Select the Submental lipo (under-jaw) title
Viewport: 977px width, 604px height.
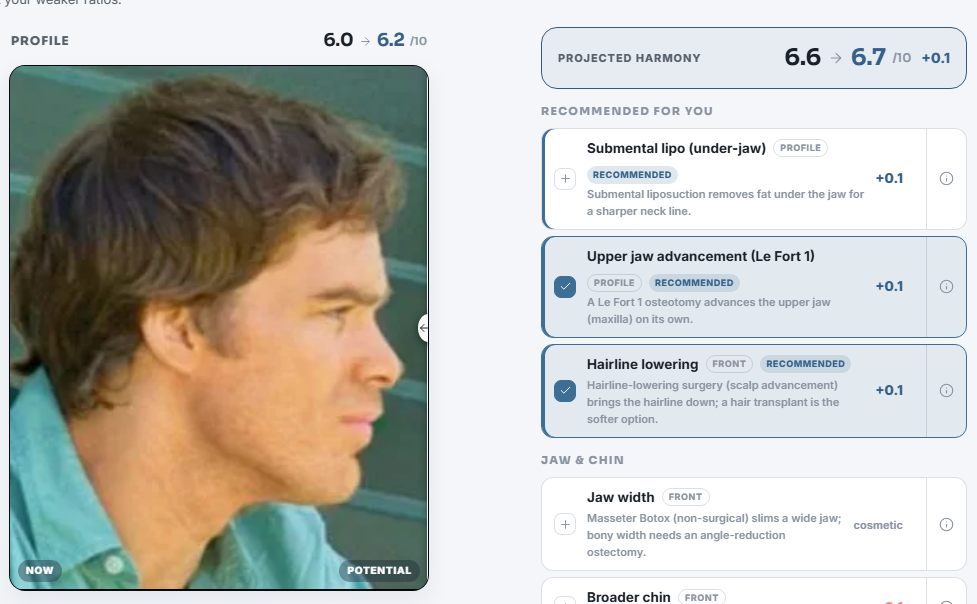tap(676, 148)
